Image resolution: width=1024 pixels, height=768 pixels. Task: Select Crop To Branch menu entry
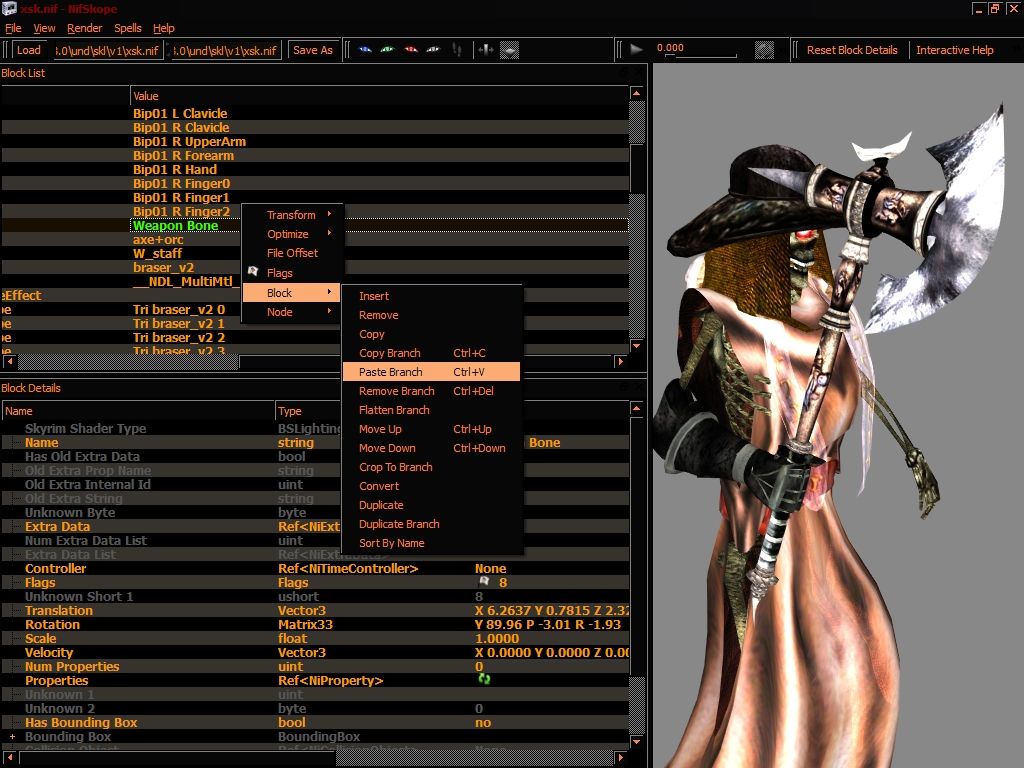pos(431,466)
